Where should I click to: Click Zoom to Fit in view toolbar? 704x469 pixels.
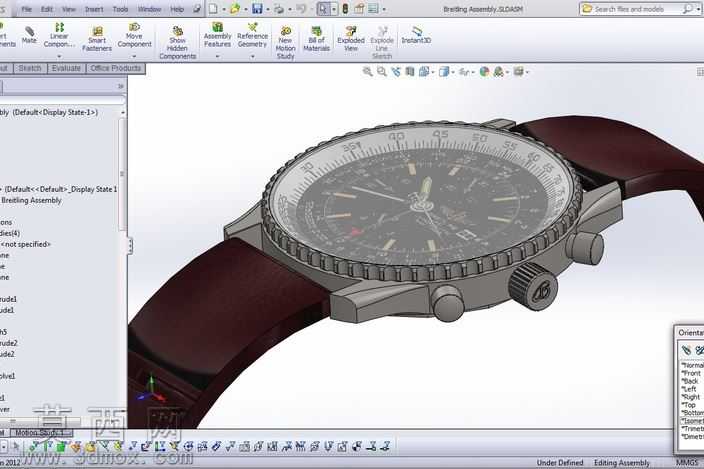point(367,72)
